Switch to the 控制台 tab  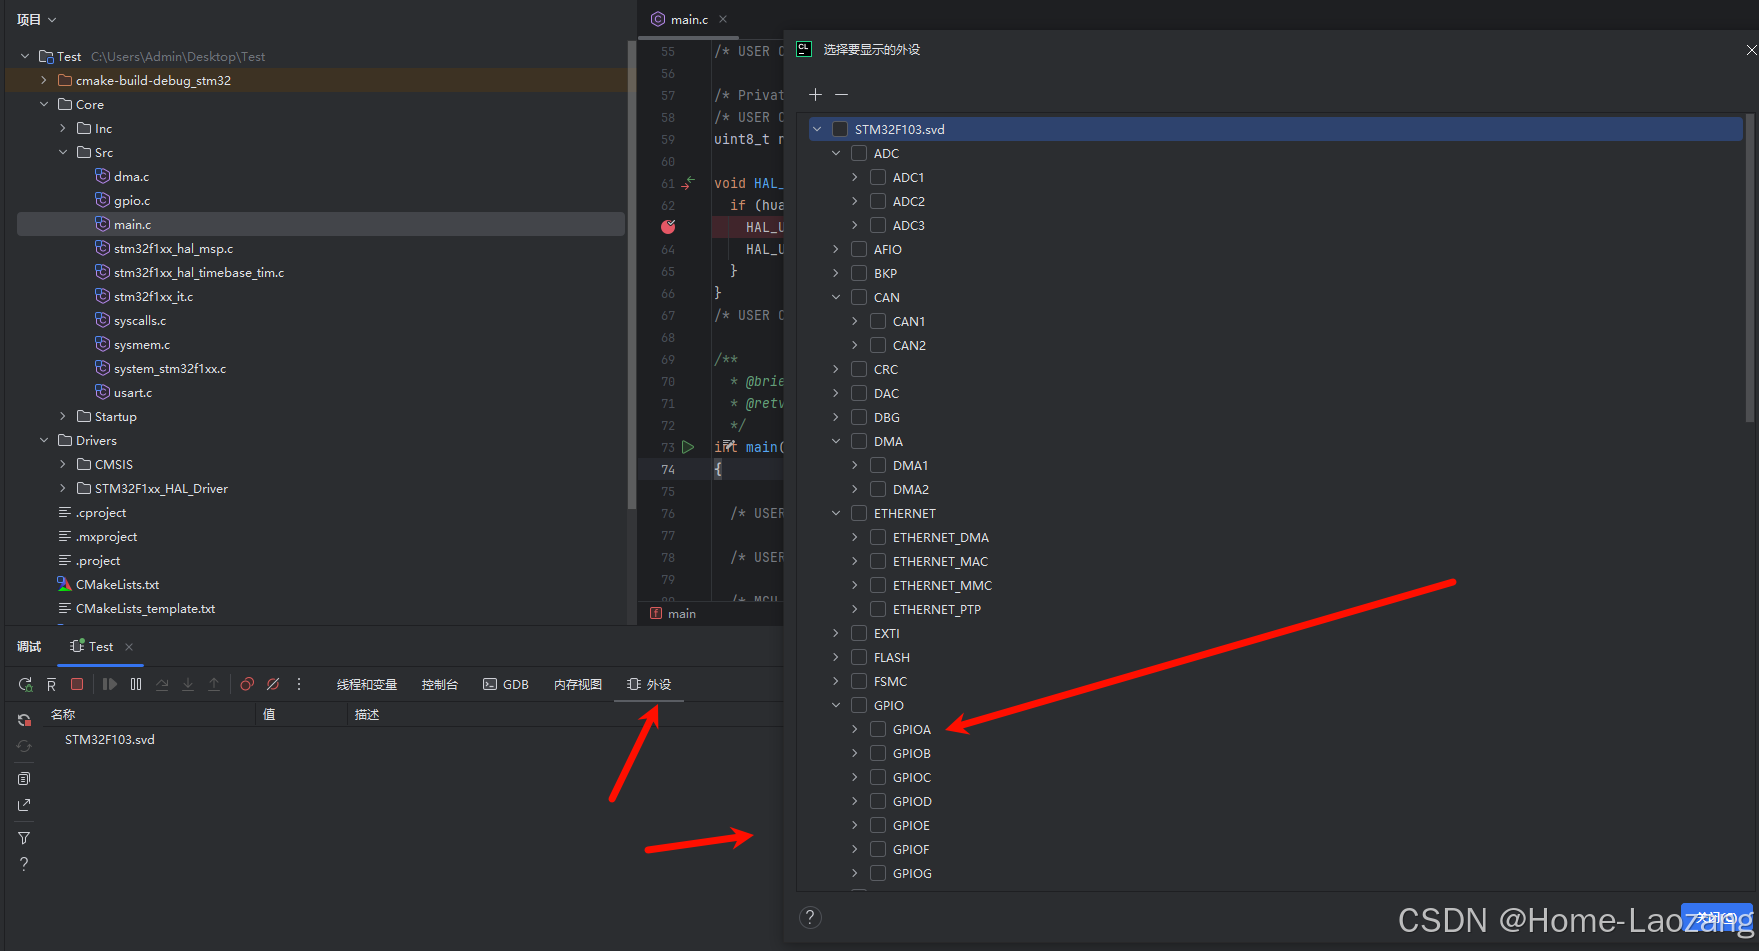[x=440, y=684]
